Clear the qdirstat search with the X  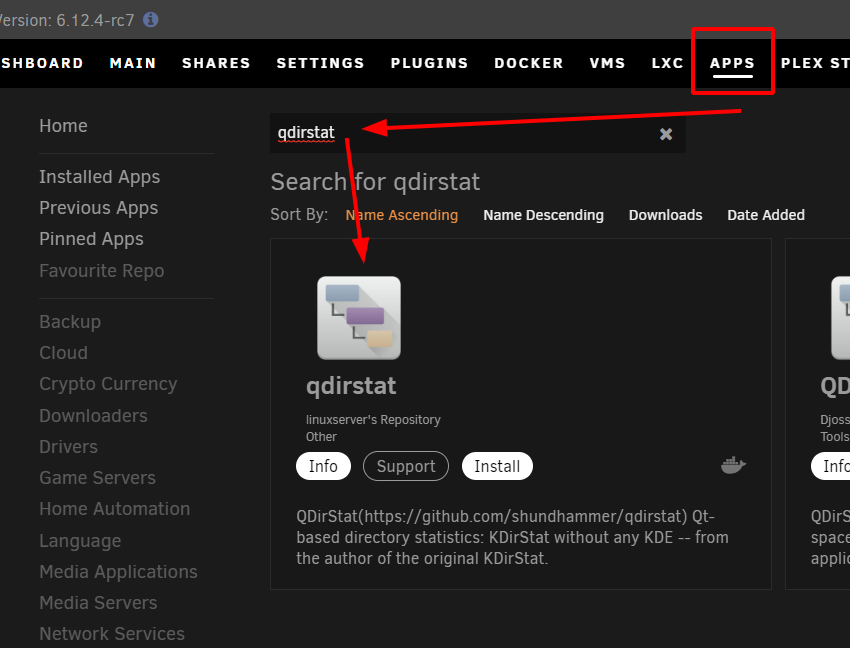tap(666, 134)
